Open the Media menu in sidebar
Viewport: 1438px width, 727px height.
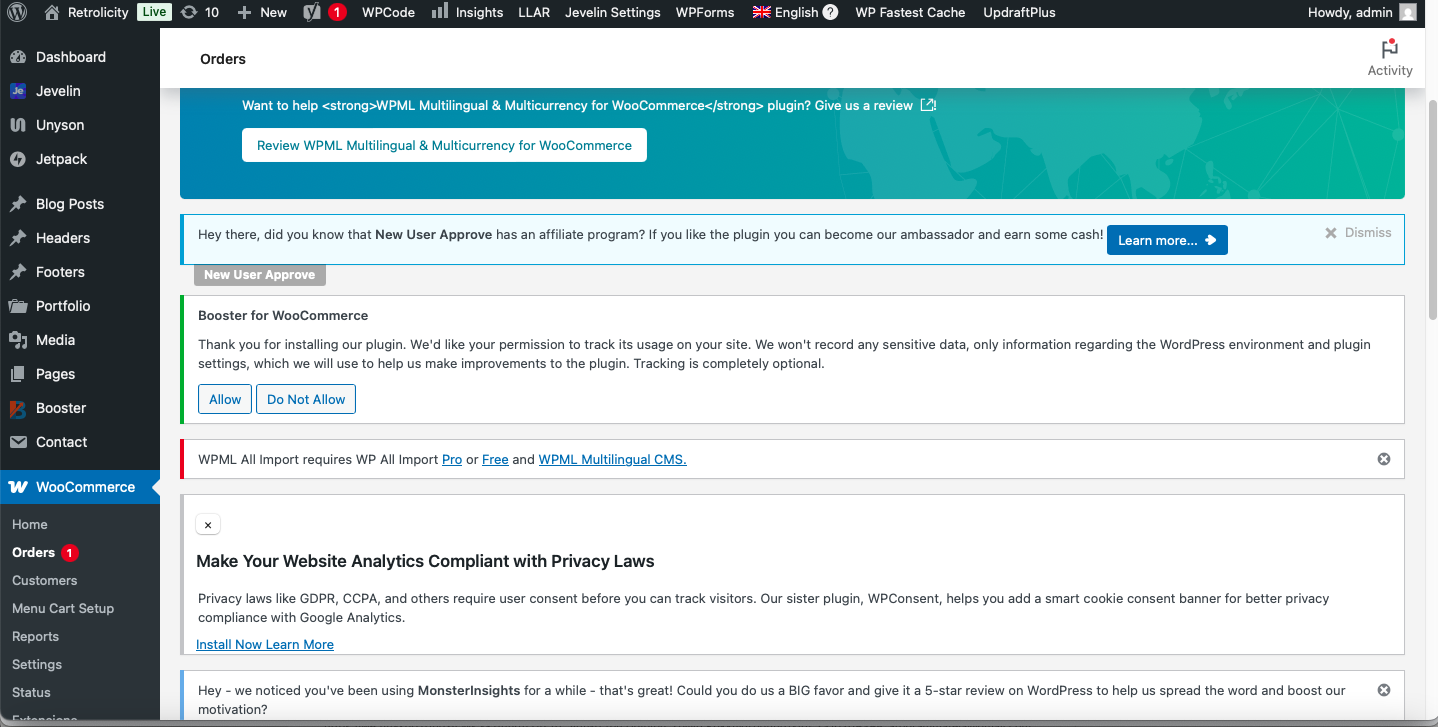[55, 340]
